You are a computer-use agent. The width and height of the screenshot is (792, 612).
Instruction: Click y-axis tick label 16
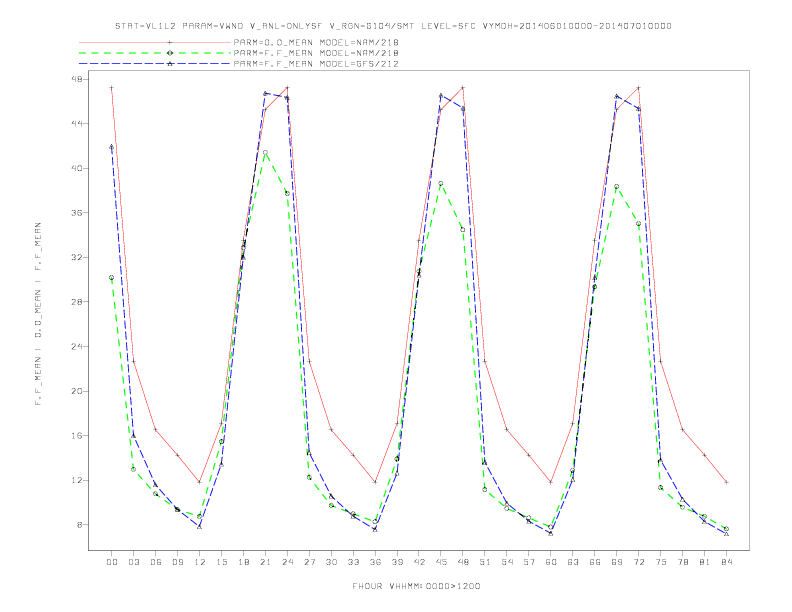(x=78, y=435)
